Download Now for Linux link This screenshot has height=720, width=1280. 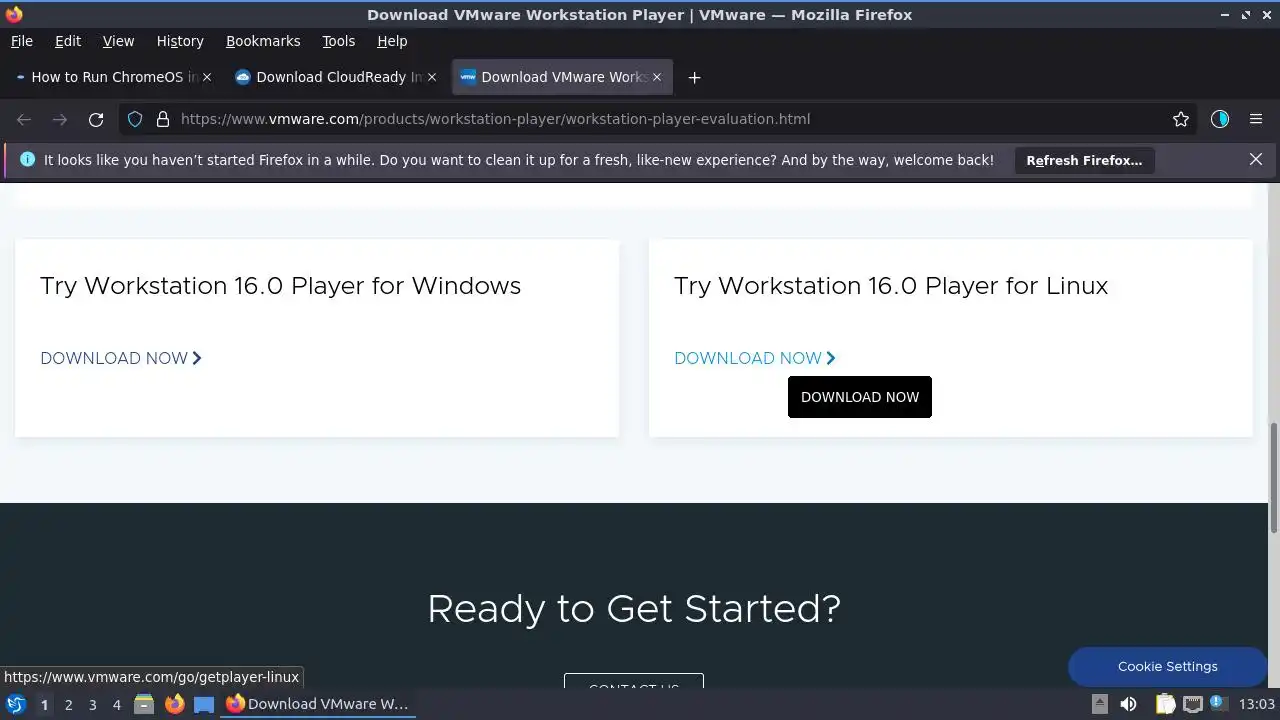755,358
